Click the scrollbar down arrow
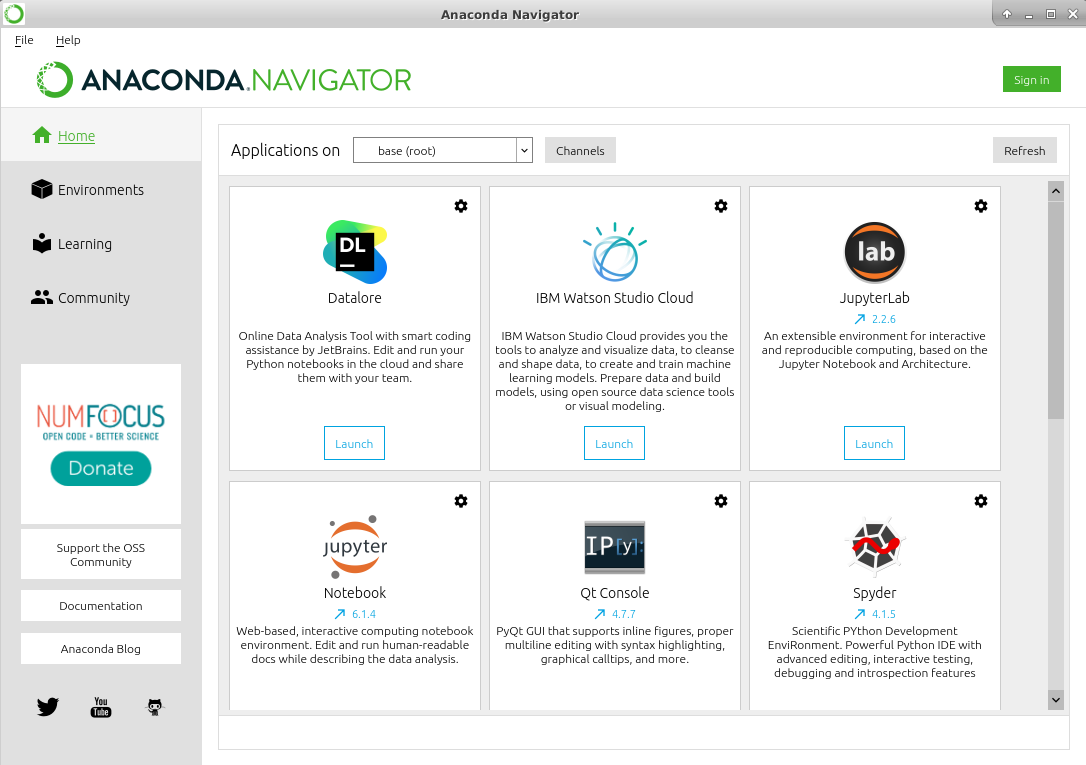 (x=1056, y=700)
